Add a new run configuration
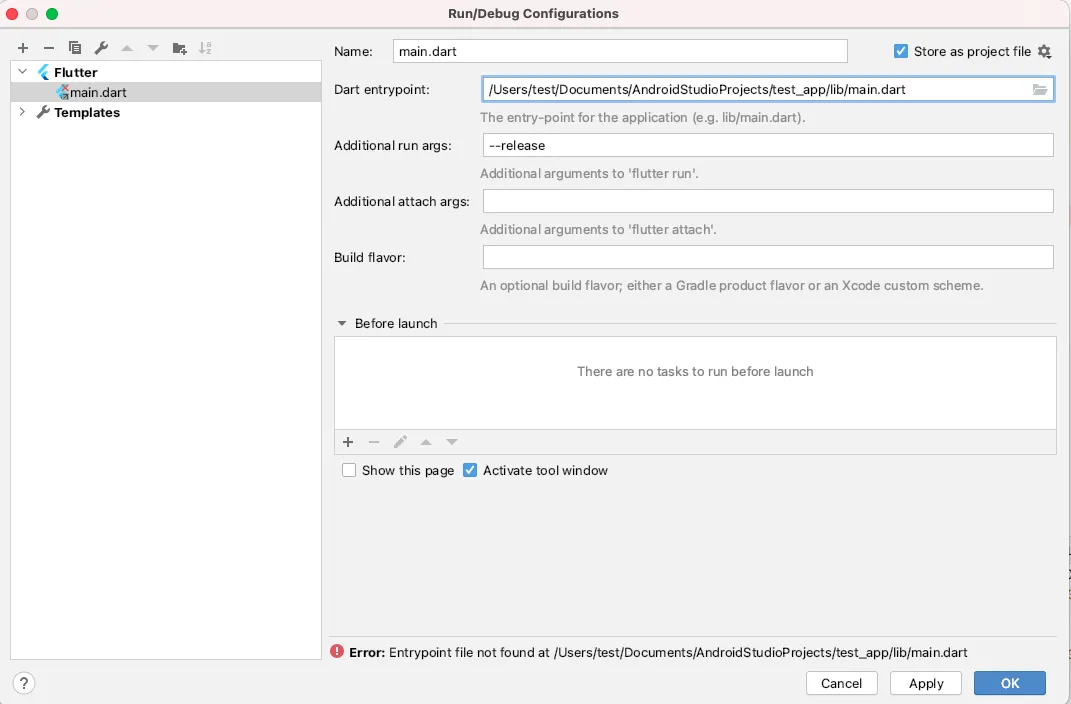The image size is (1071, 704). [x=23, y=48]
